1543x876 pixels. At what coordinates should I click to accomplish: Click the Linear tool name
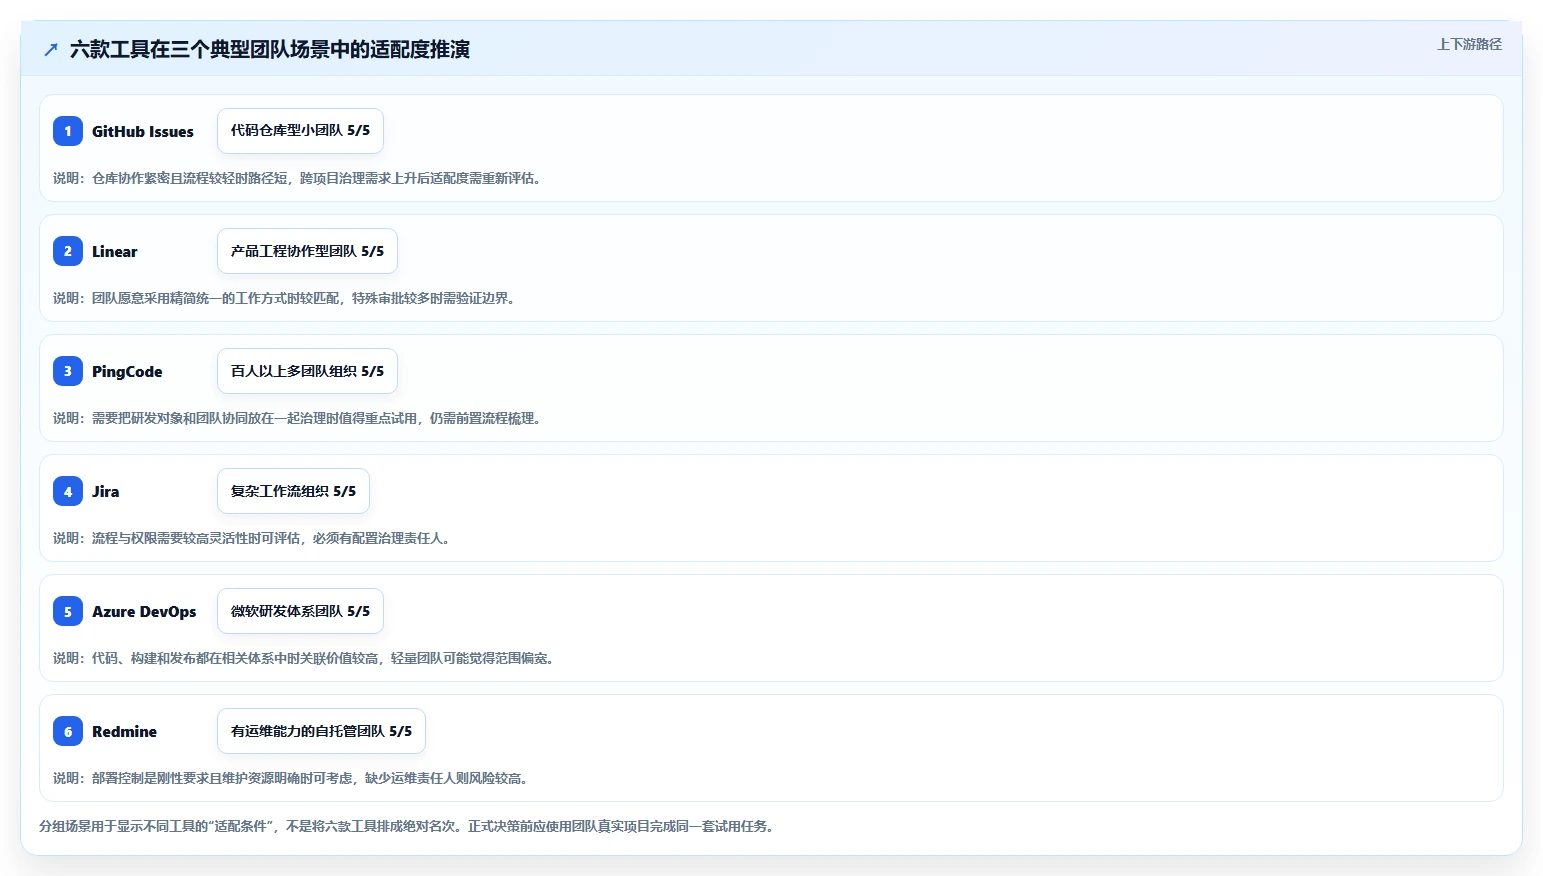[115, 251]
